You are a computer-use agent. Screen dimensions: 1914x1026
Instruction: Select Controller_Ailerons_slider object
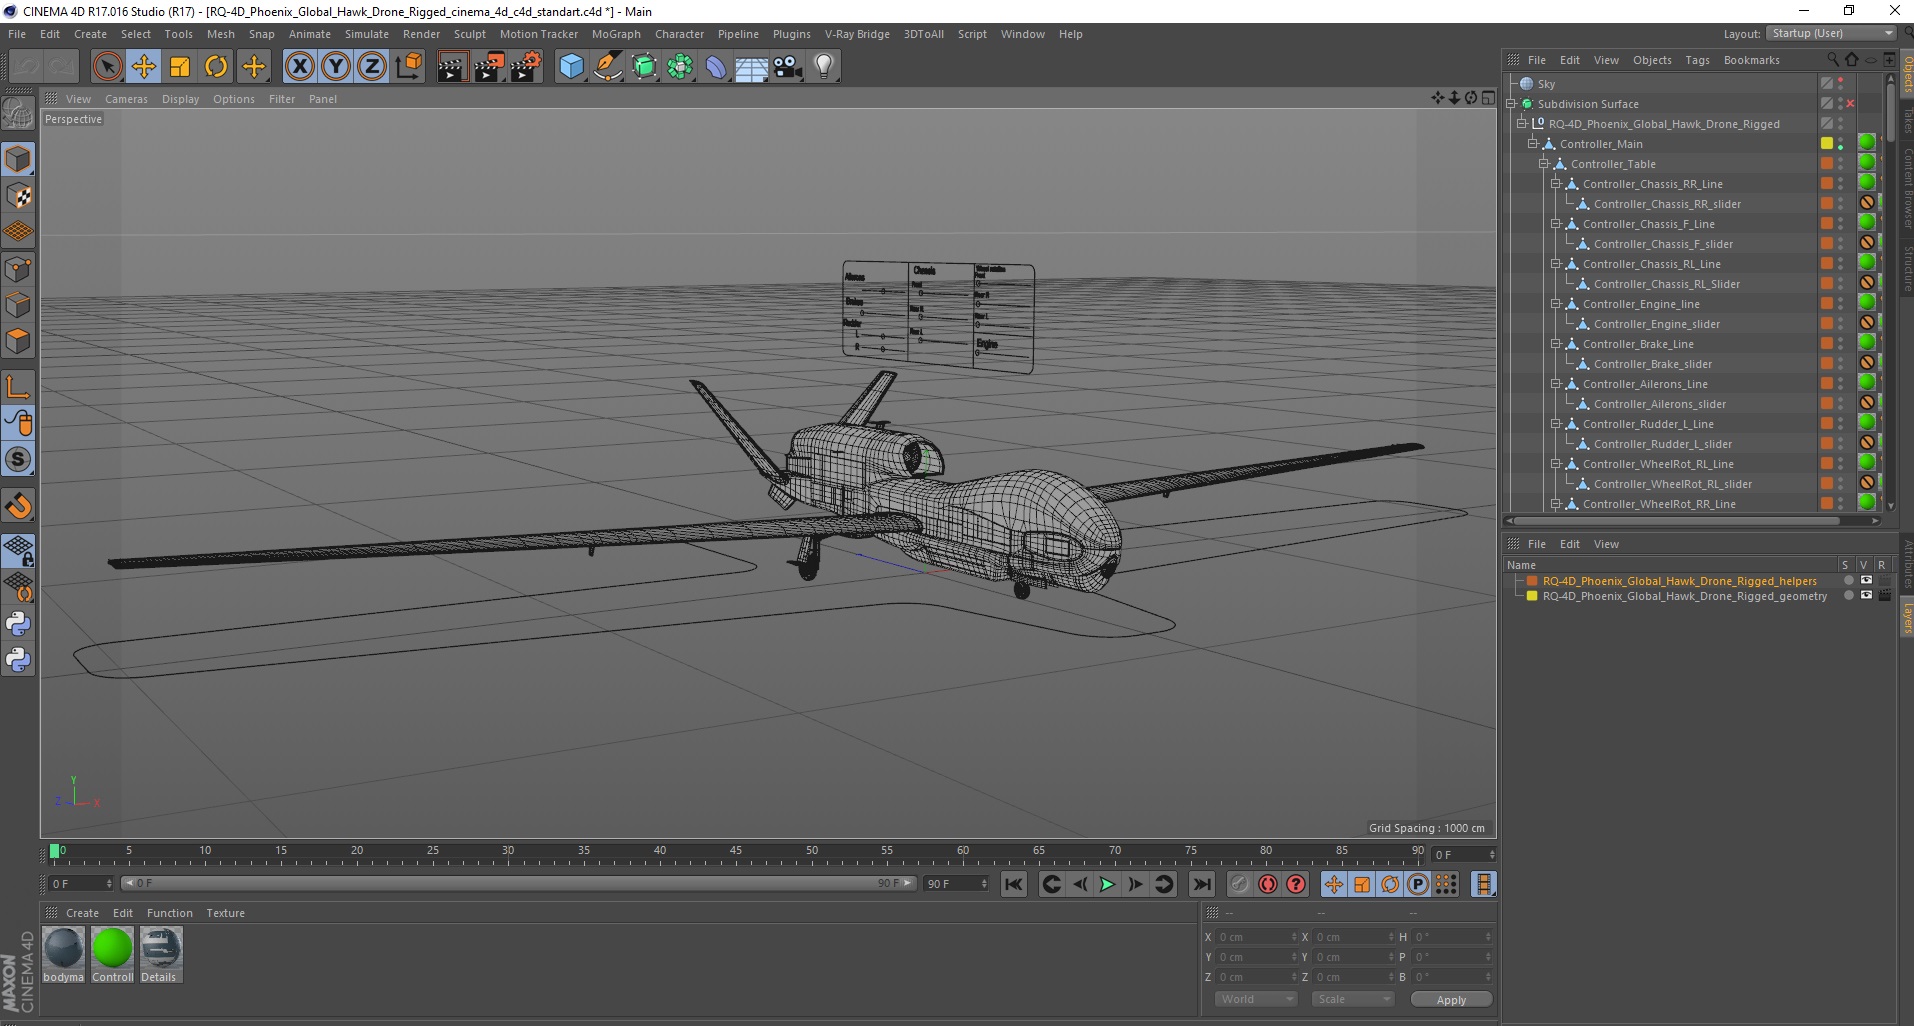tap(1659, 404)
